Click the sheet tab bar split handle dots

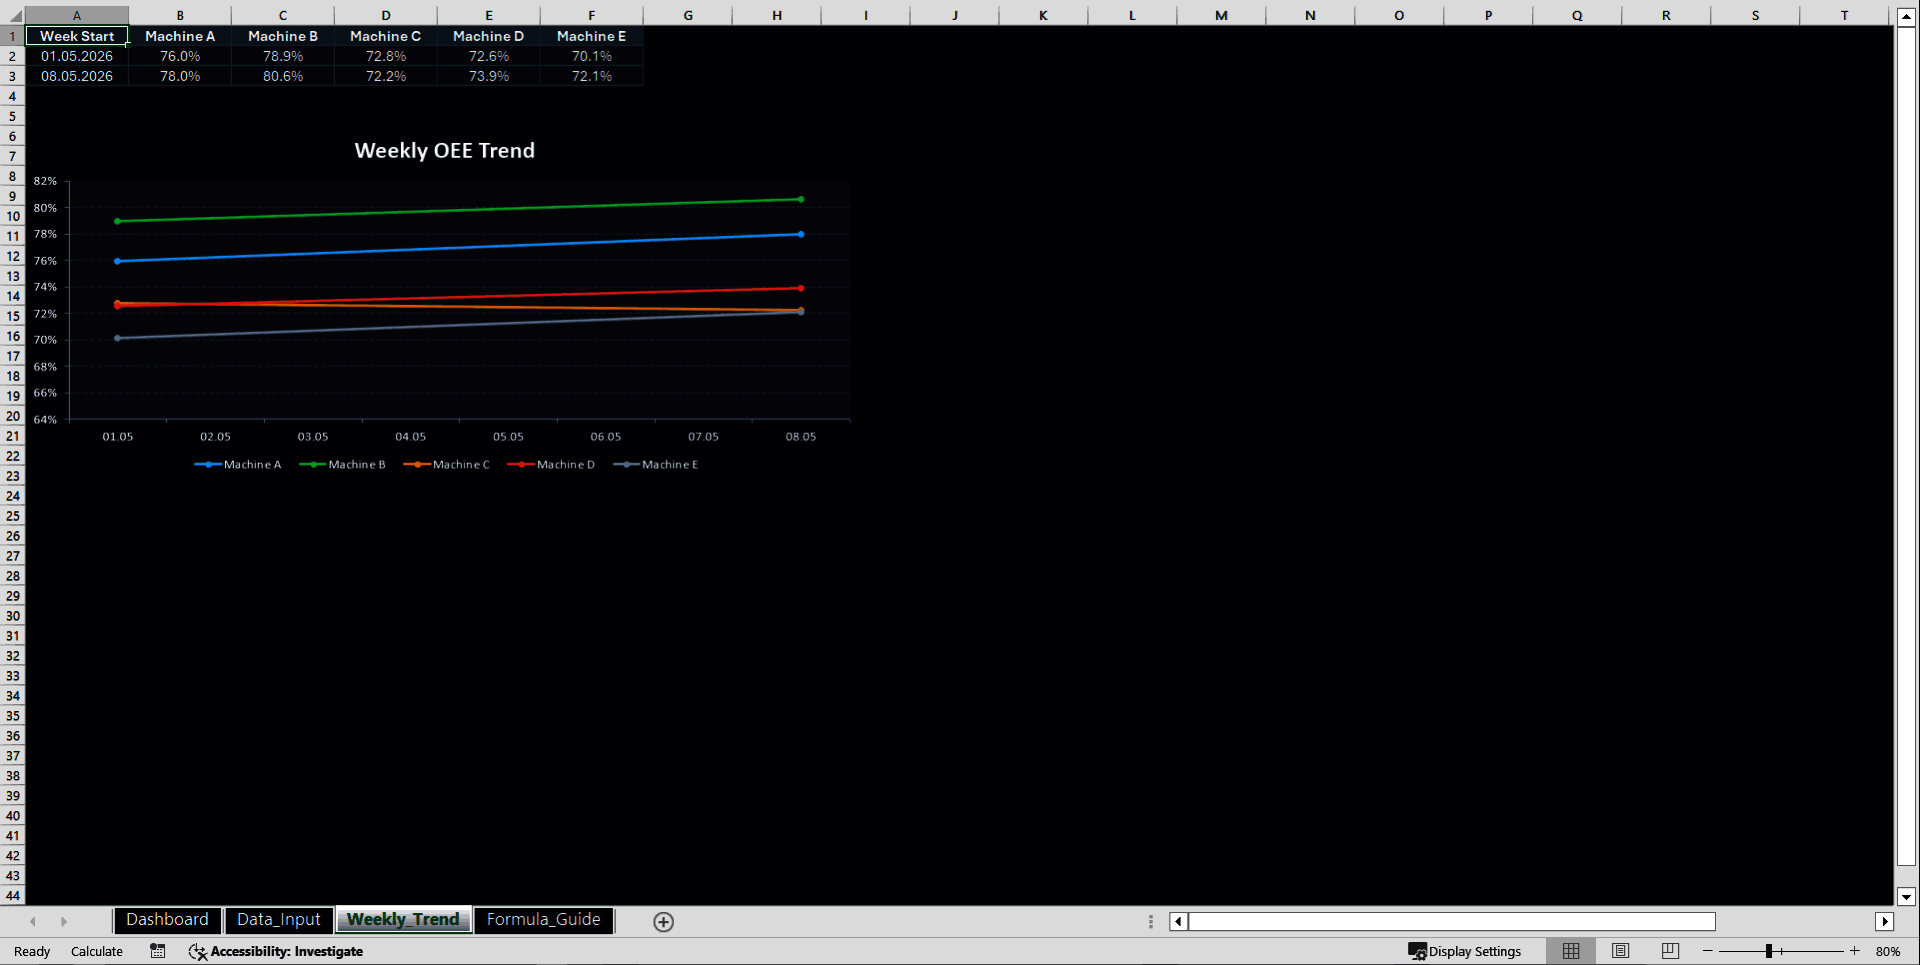pyautogui.click(x=1151, y=922)
